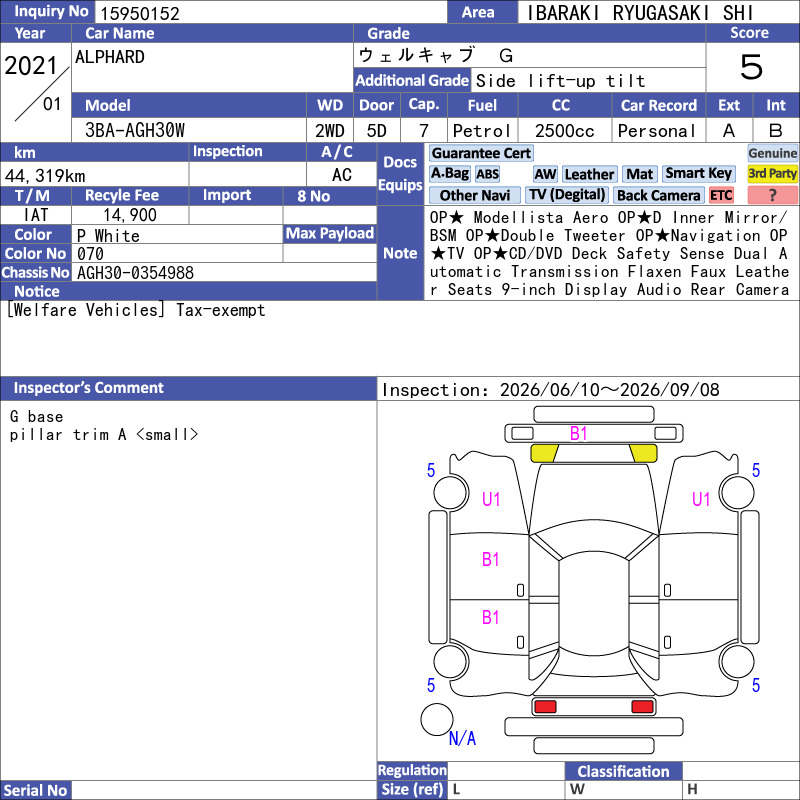800x800 pixels.
Task: Click the color value P White
Action: [x=108, y=235]
